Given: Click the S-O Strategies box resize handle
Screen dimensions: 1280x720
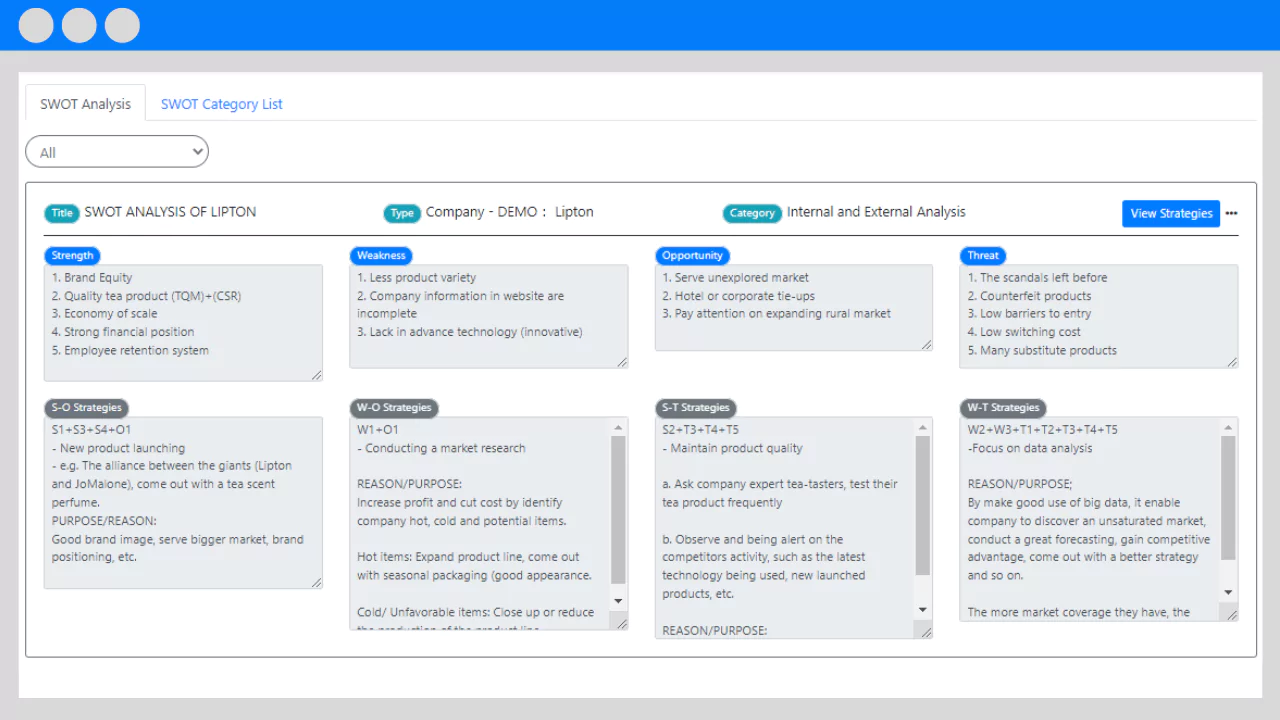Looking at the screenshot, I should (317, 583).
